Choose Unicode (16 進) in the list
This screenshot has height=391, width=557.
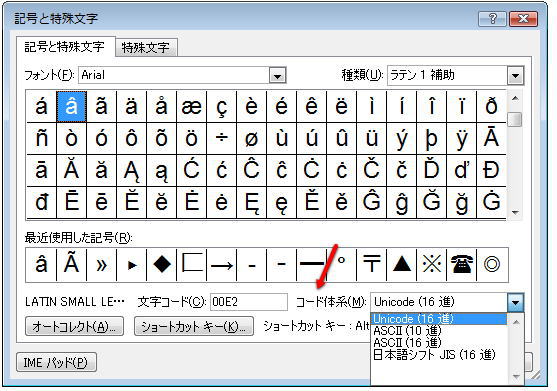(439, 319)
